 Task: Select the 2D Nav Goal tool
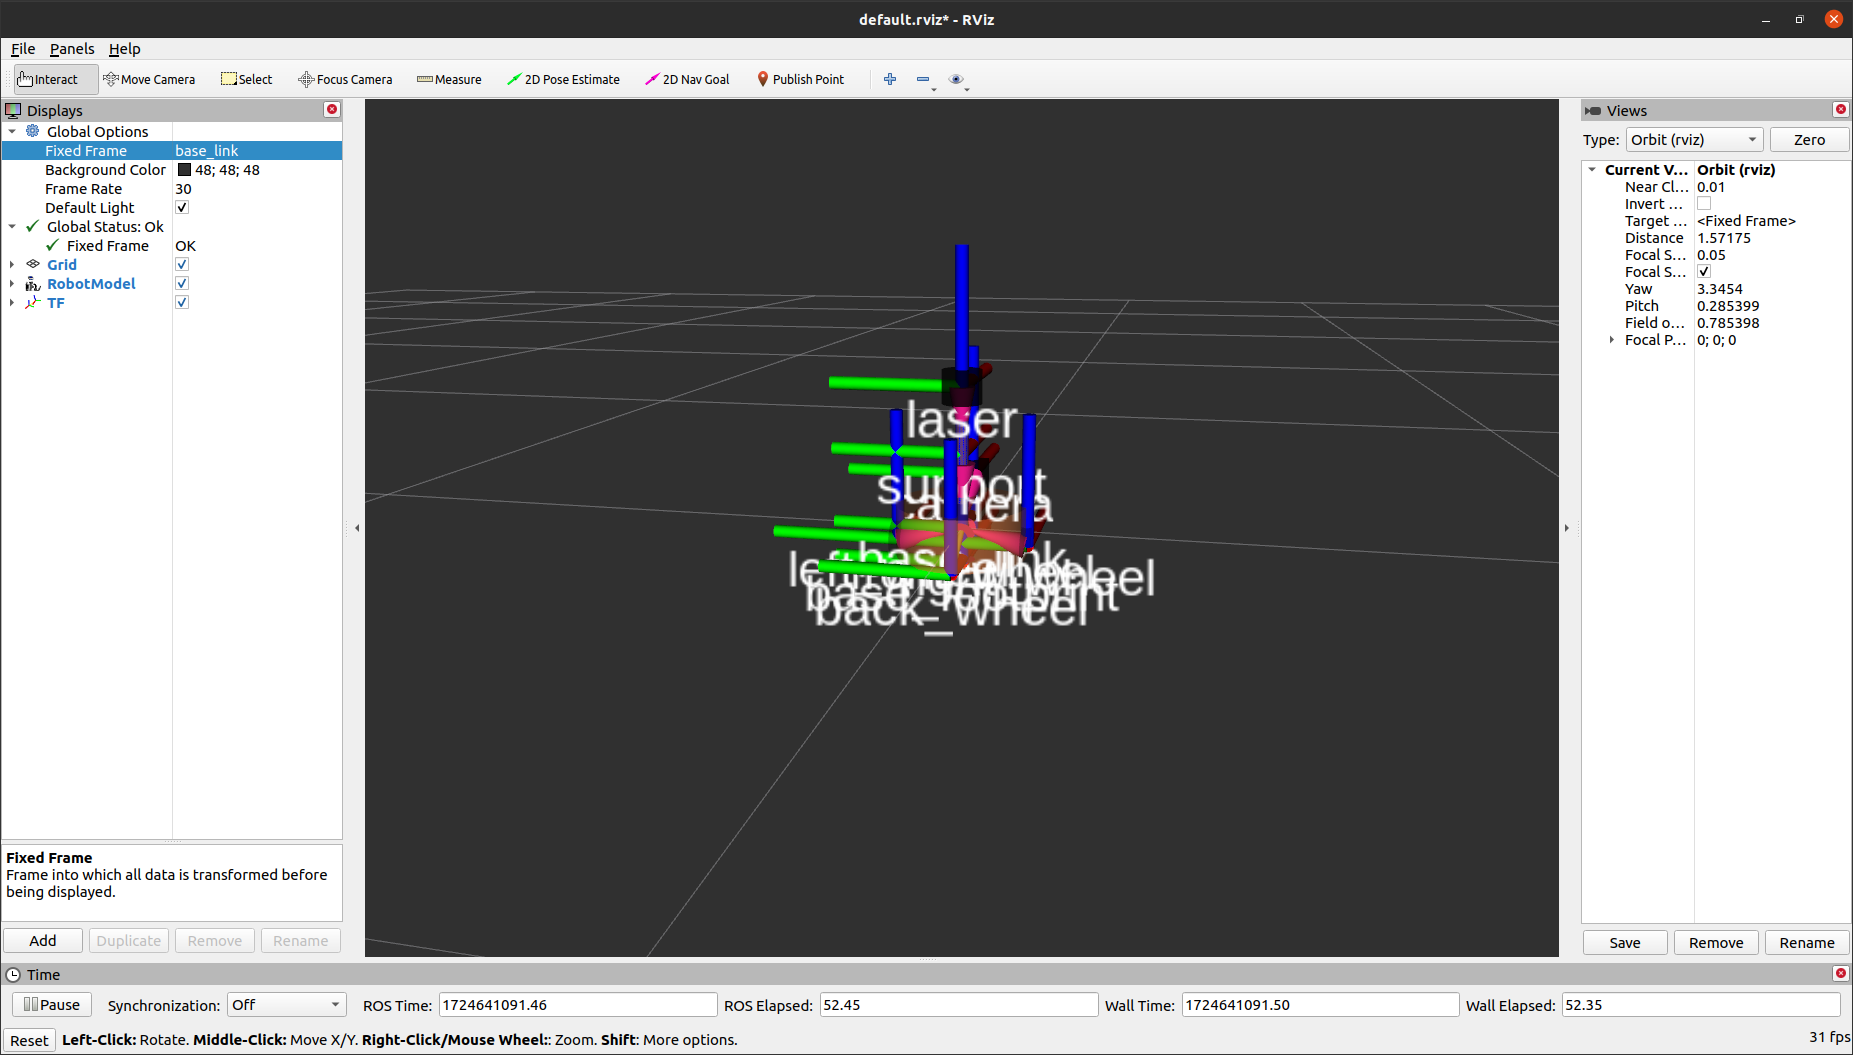(687, 79)
